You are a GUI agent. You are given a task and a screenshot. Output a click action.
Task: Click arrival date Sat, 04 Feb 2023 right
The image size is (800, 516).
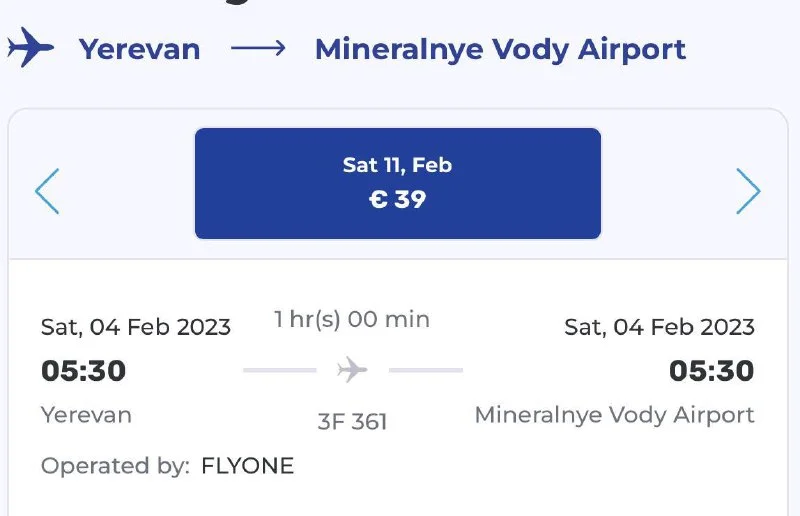(x=659, y=327)
